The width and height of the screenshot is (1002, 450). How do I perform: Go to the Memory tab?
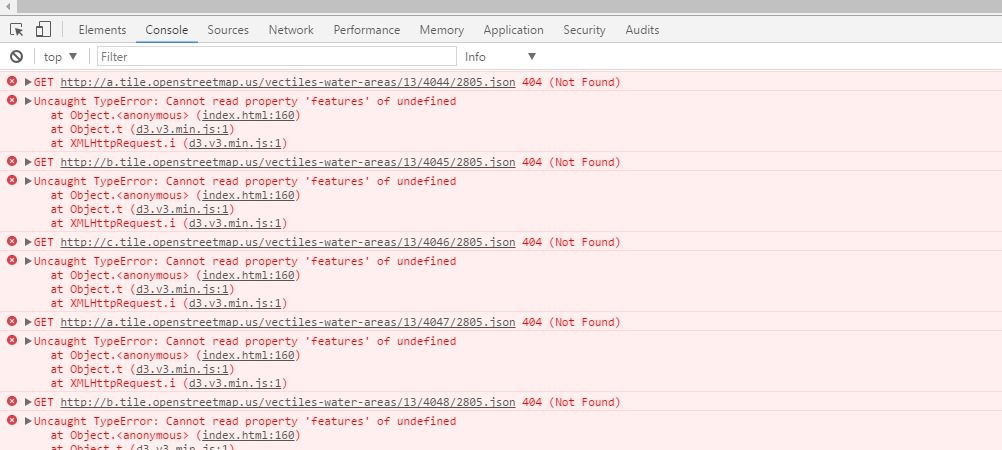[441, 30]
